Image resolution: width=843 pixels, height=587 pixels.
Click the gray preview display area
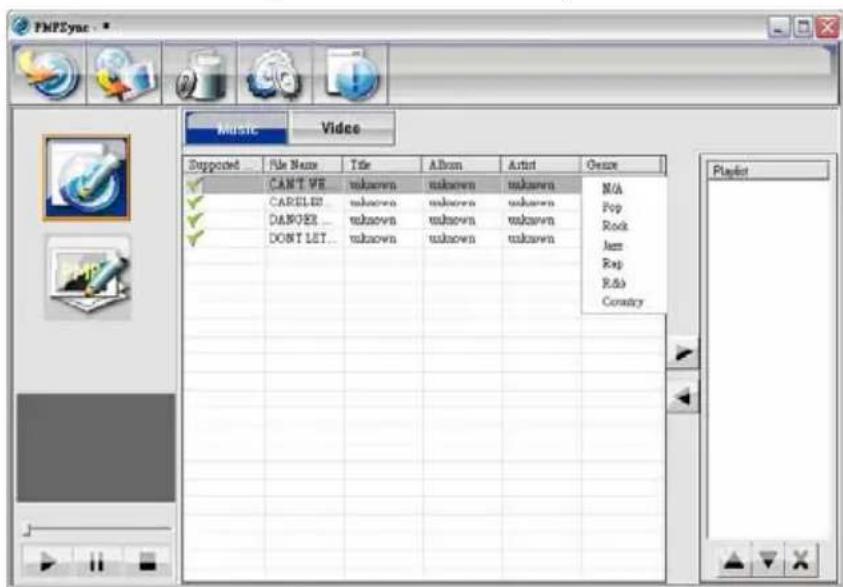point(96,447)
